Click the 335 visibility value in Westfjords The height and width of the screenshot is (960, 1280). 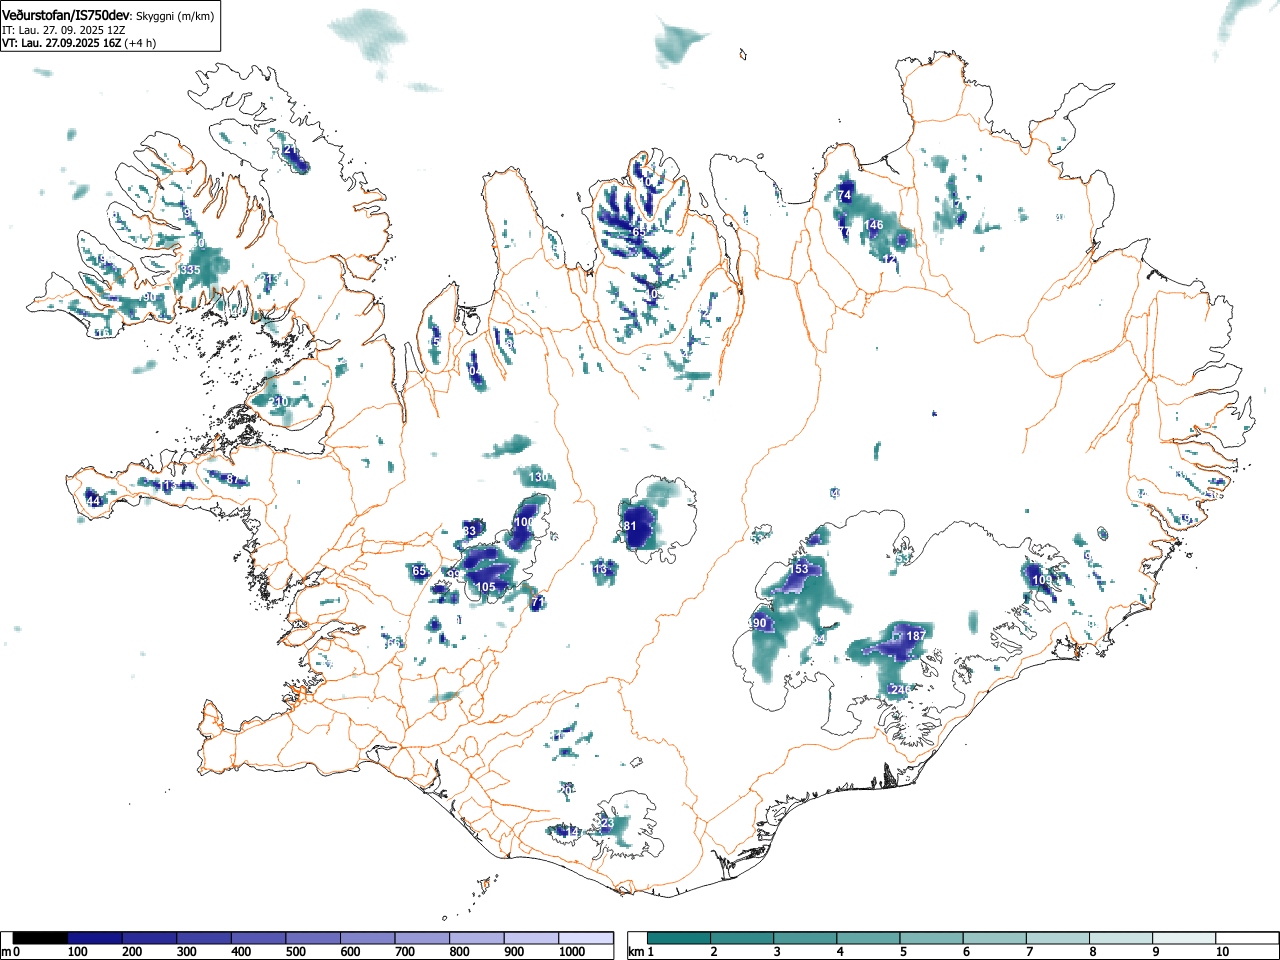[x=190, y=270]
